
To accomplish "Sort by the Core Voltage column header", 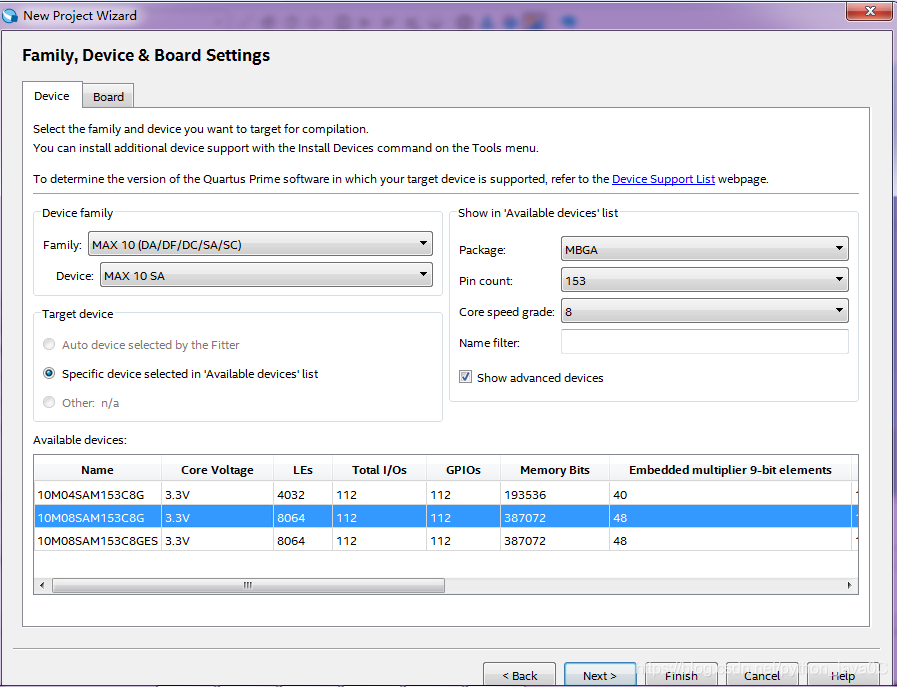I will [x=217, y=470].
